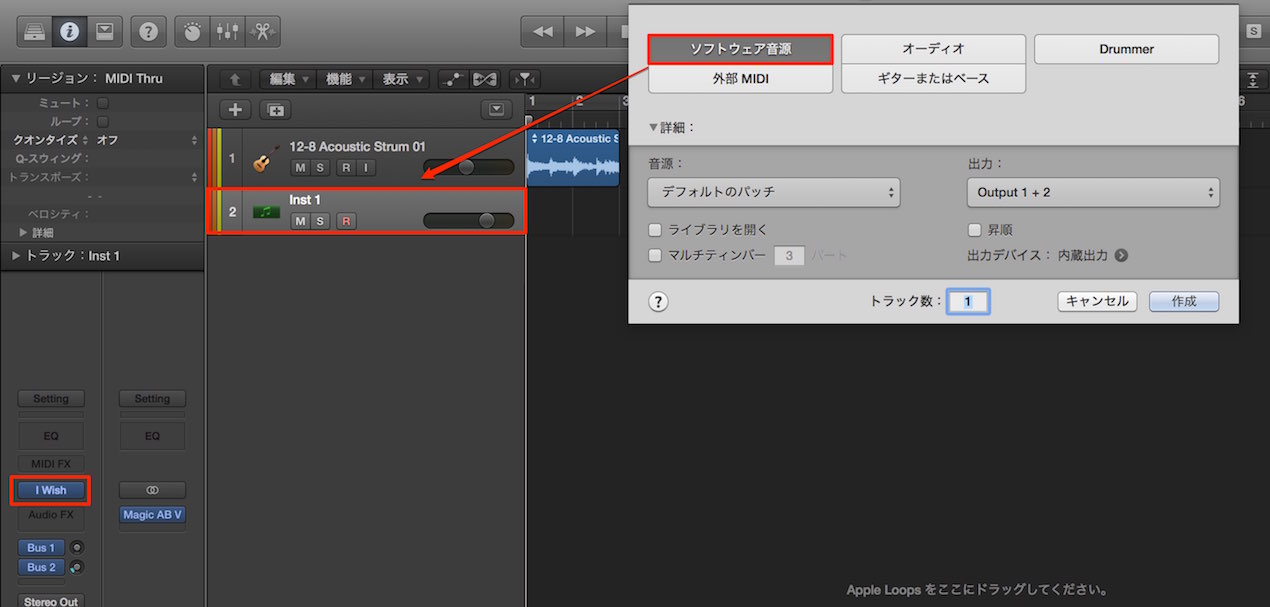The image size is (1270, 607).
Task: Open the Output 1 + 2 dropdown
Action: 1093,192
